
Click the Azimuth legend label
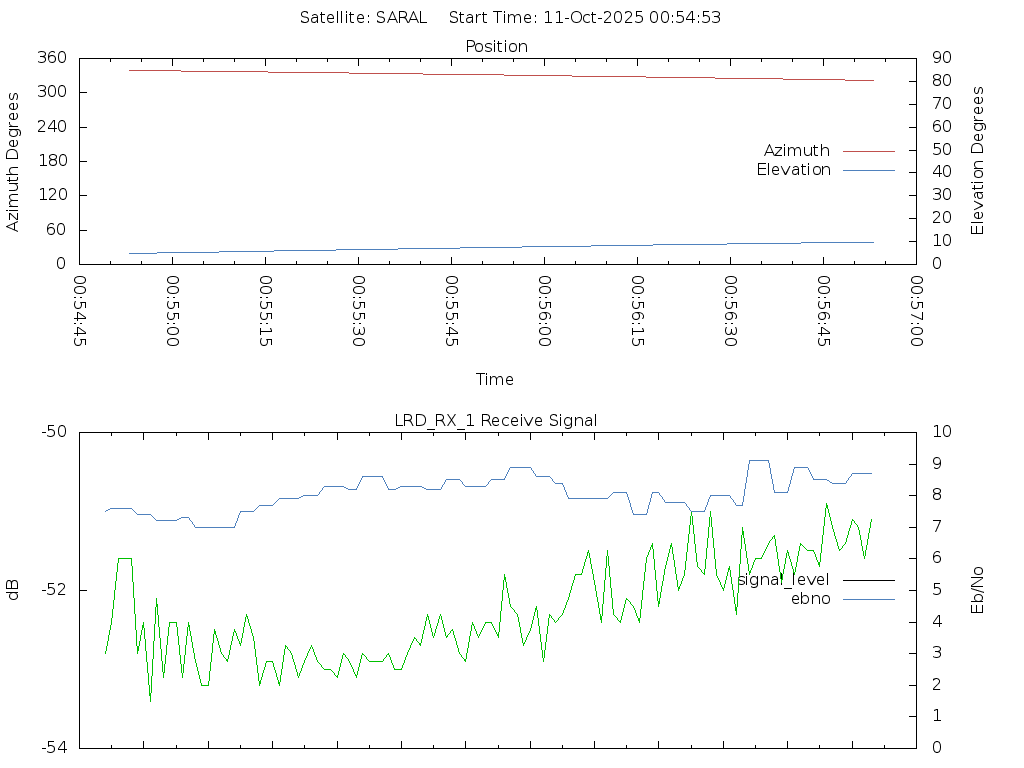point(796,151)
